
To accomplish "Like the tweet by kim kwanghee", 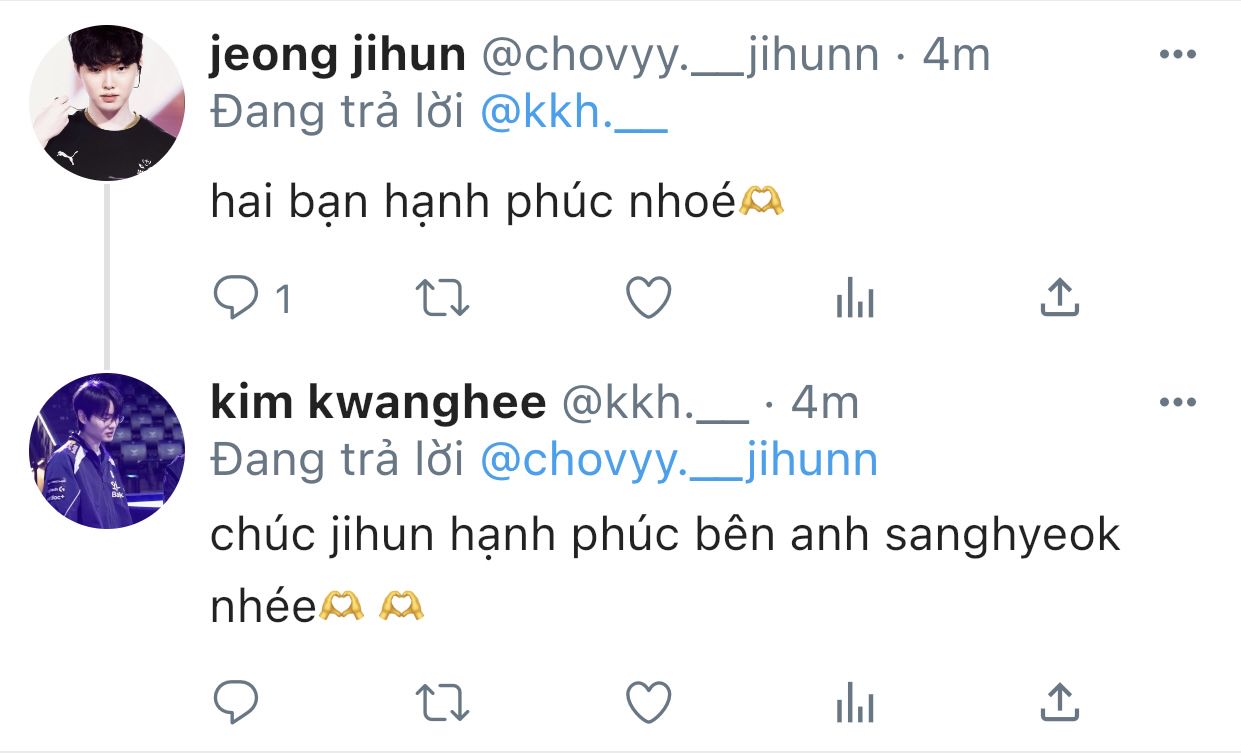I will [648, 701].
